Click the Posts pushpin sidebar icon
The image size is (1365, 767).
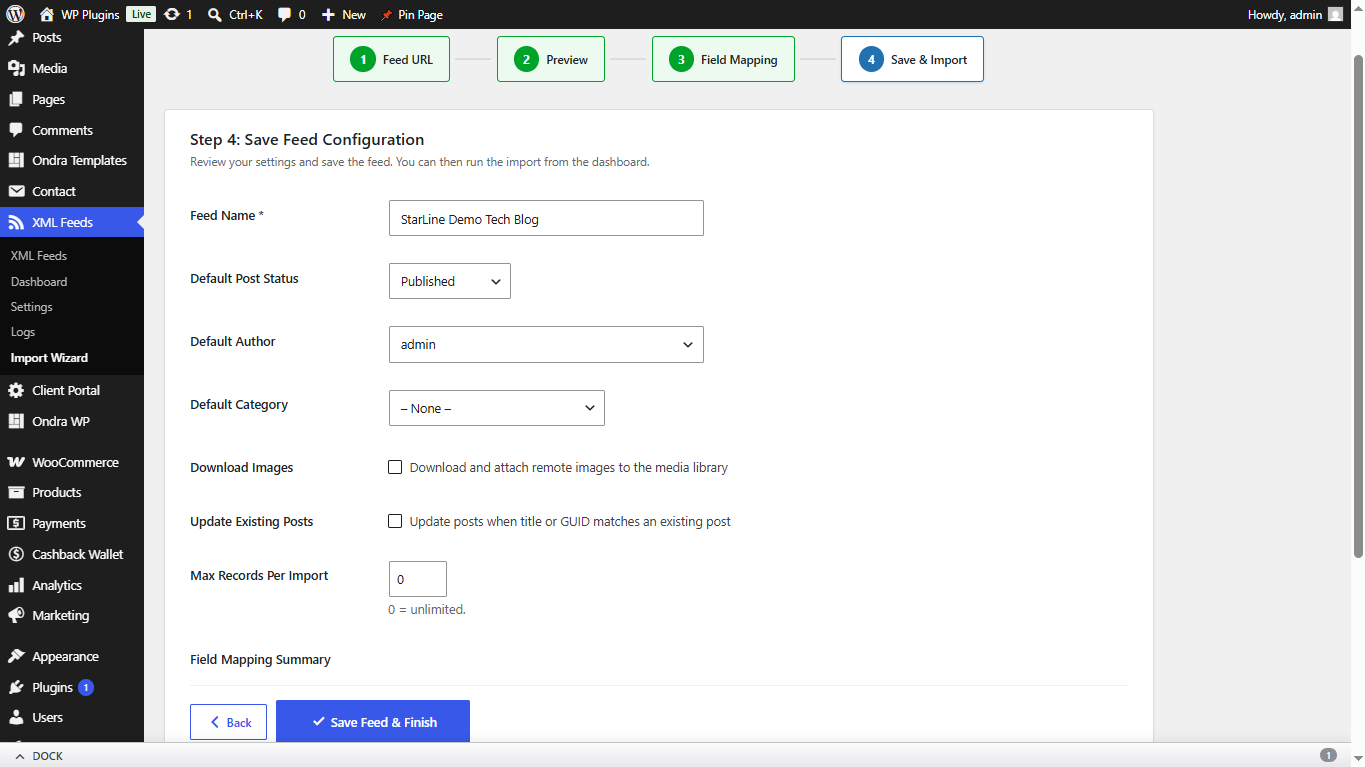pyautogui.click(x=16, y=38)
